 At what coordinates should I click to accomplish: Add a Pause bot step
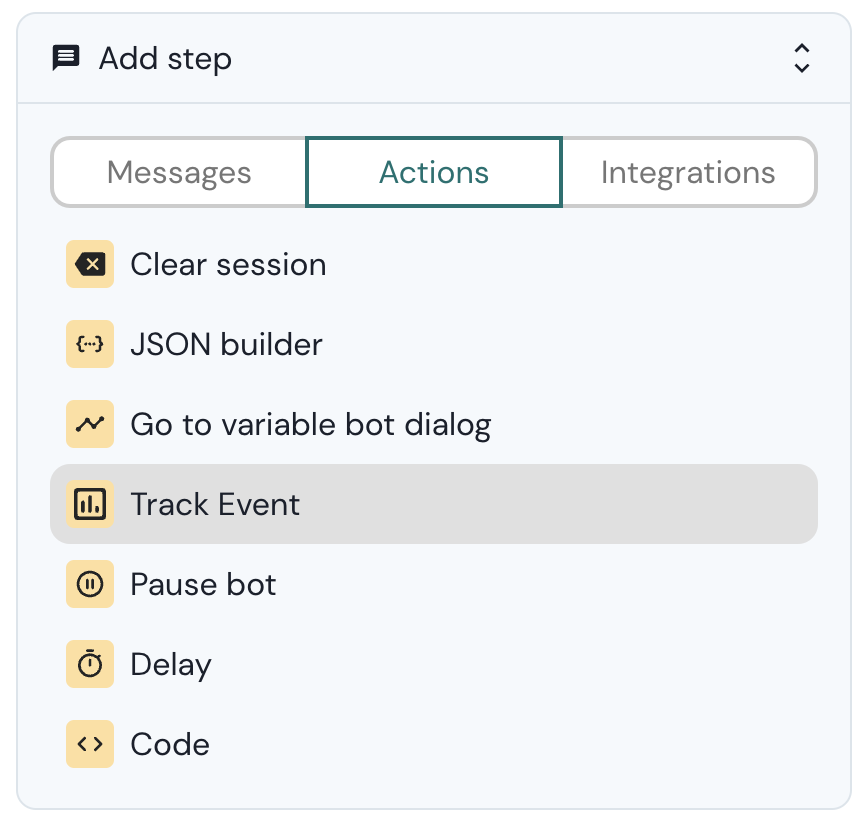pyautogui.click(x=203, y=584)
